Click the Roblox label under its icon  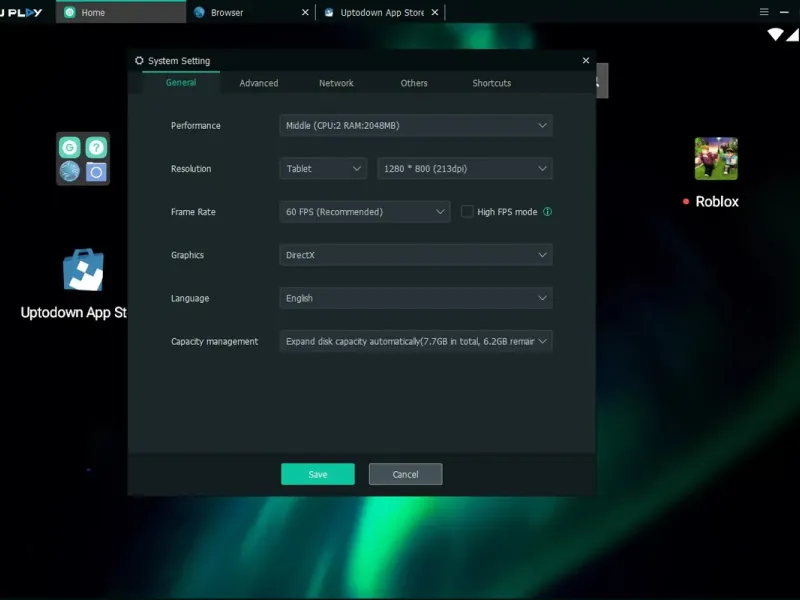(717, 202)
